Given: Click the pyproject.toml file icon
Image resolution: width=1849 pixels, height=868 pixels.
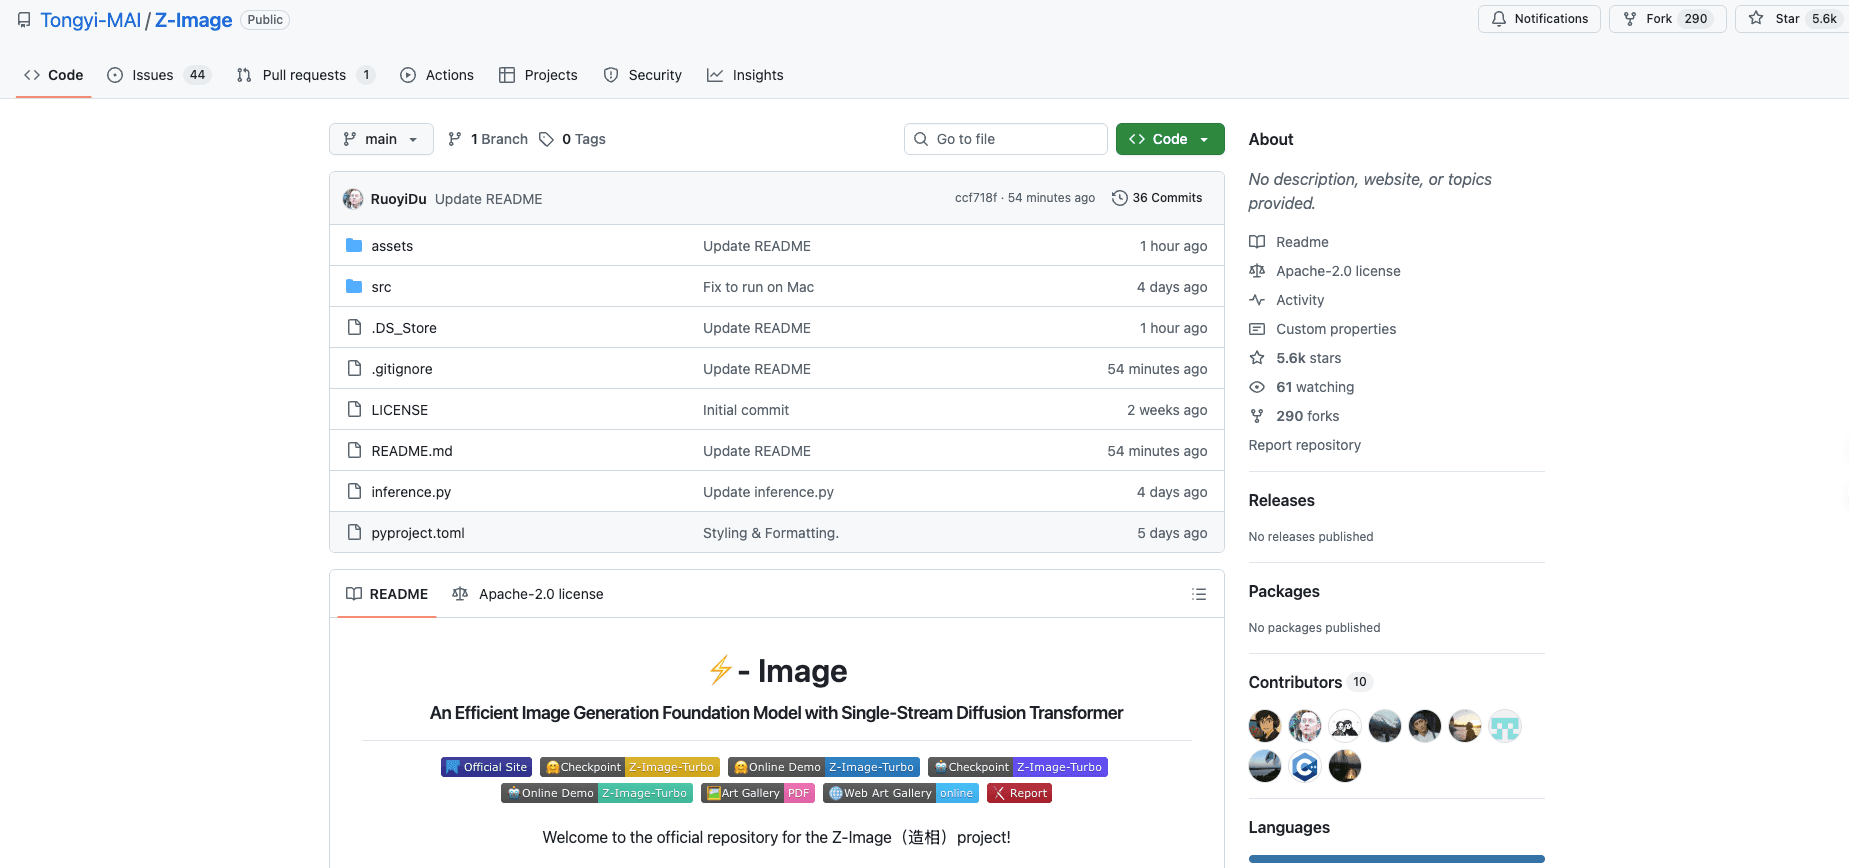Looking at the screenshot, I should pyautogui.click(x=354, y=532).
